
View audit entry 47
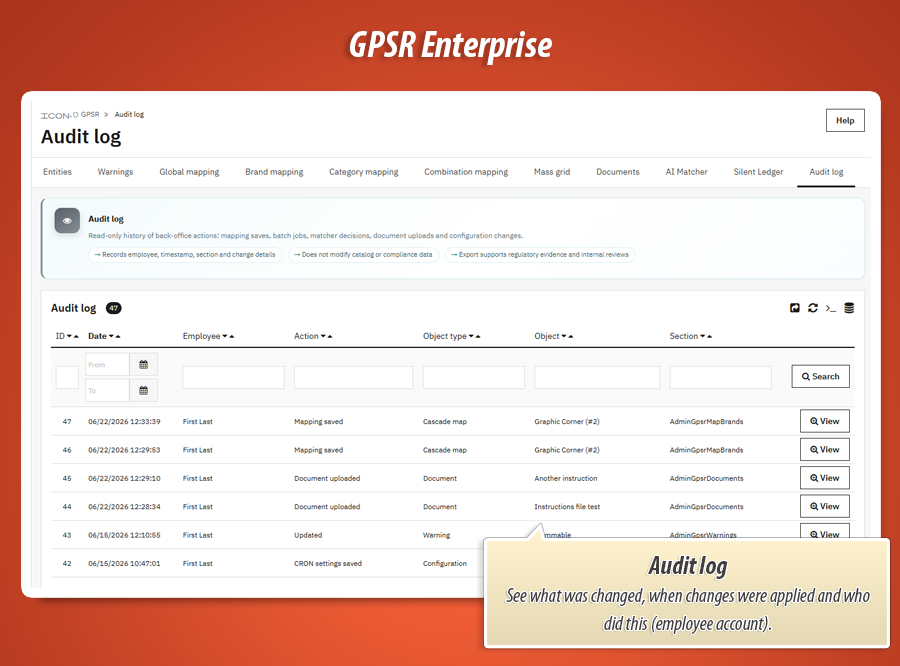tap(825, 421)
